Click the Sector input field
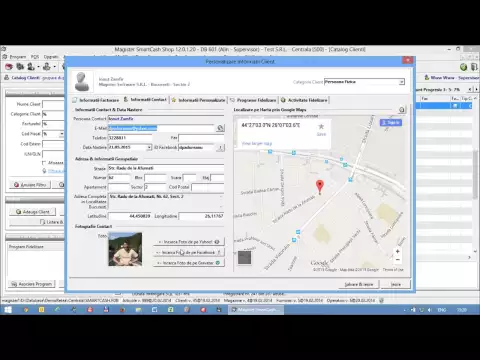Screen dimensions: 480x360 [x=155, y=187]
